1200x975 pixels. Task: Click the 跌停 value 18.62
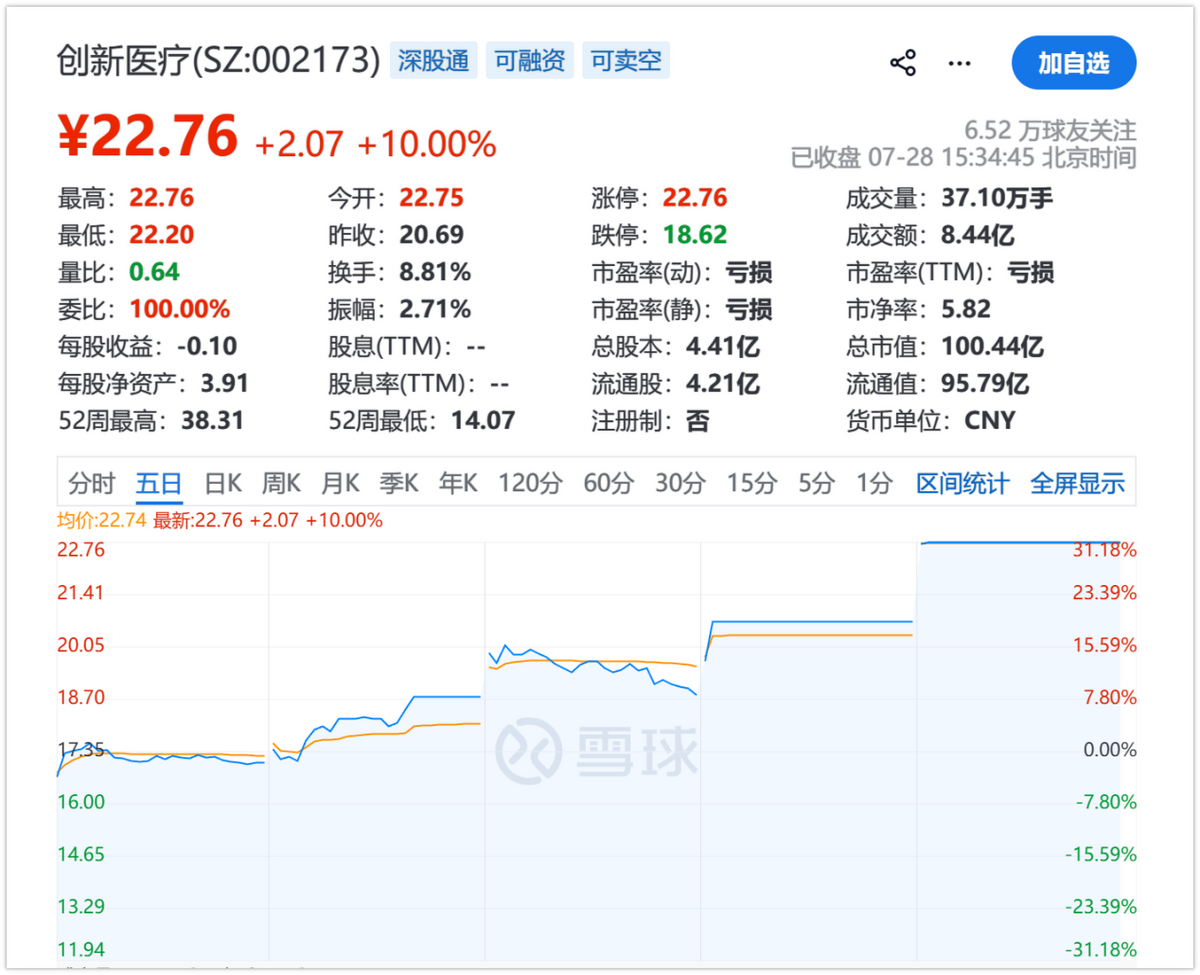click(695, 235)
